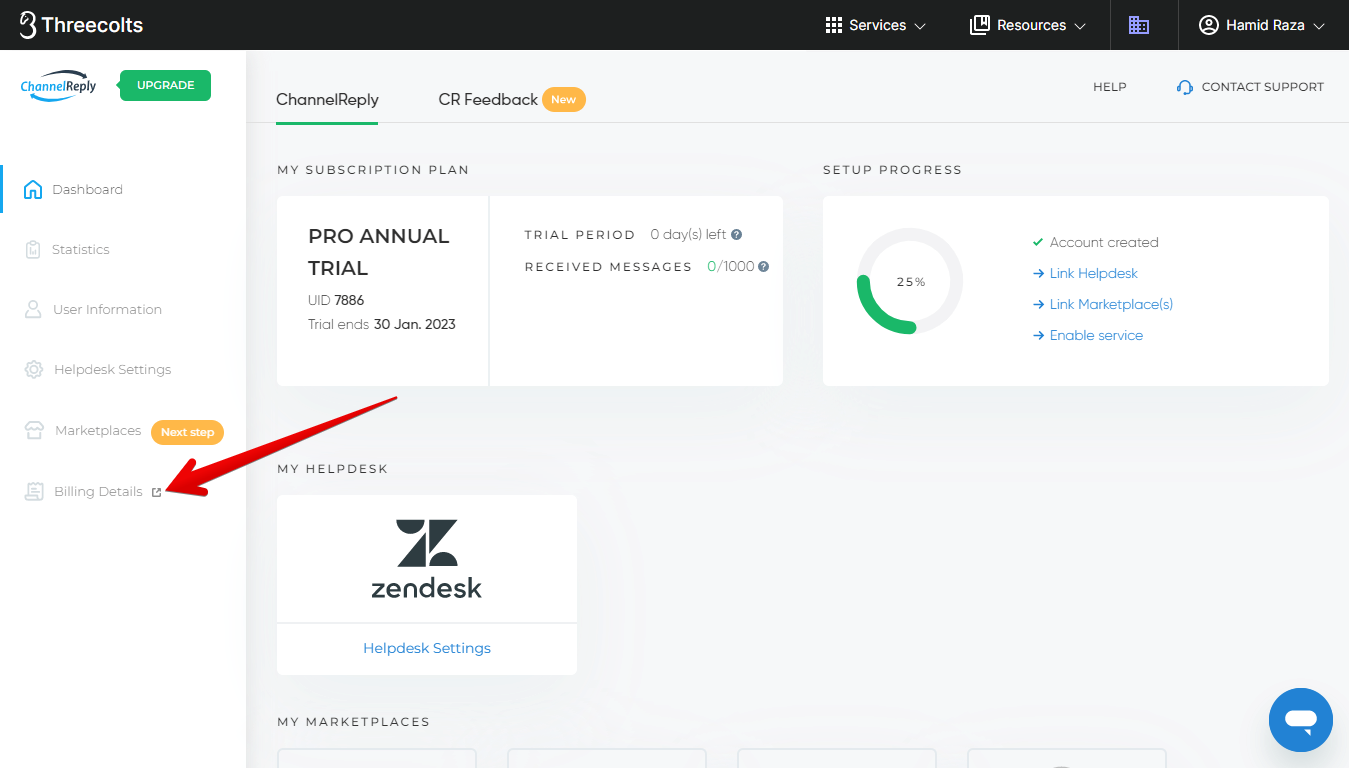
Task: Click the Threecolts logo
Action: pos(81,25)
